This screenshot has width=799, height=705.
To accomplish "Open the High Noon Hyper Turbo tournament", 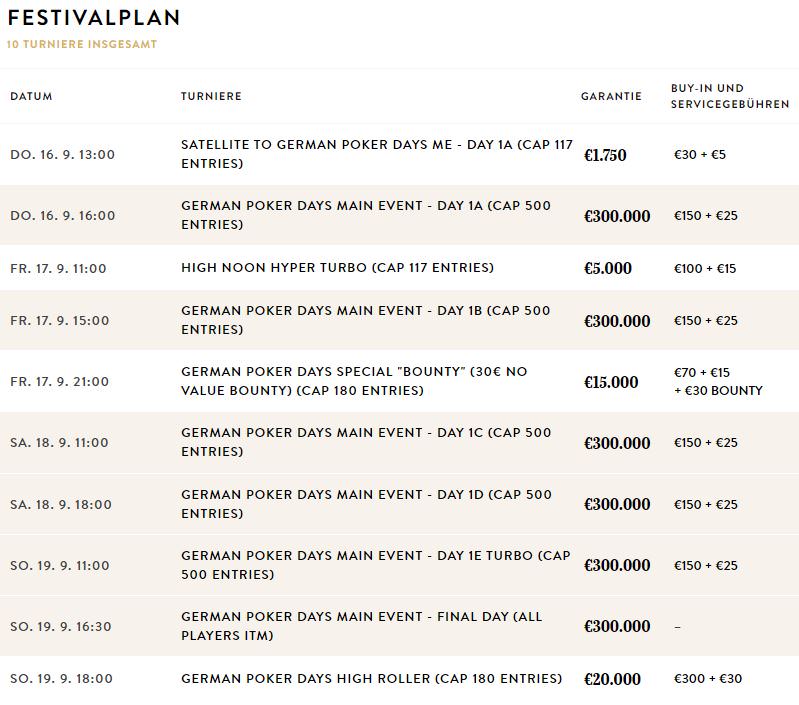I will click(x=337, y=268).
